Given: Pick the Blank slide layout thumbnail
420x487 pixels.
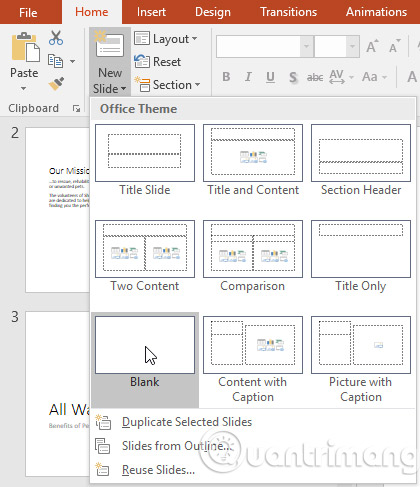Looking at the screenshot, I should [145, 345].
